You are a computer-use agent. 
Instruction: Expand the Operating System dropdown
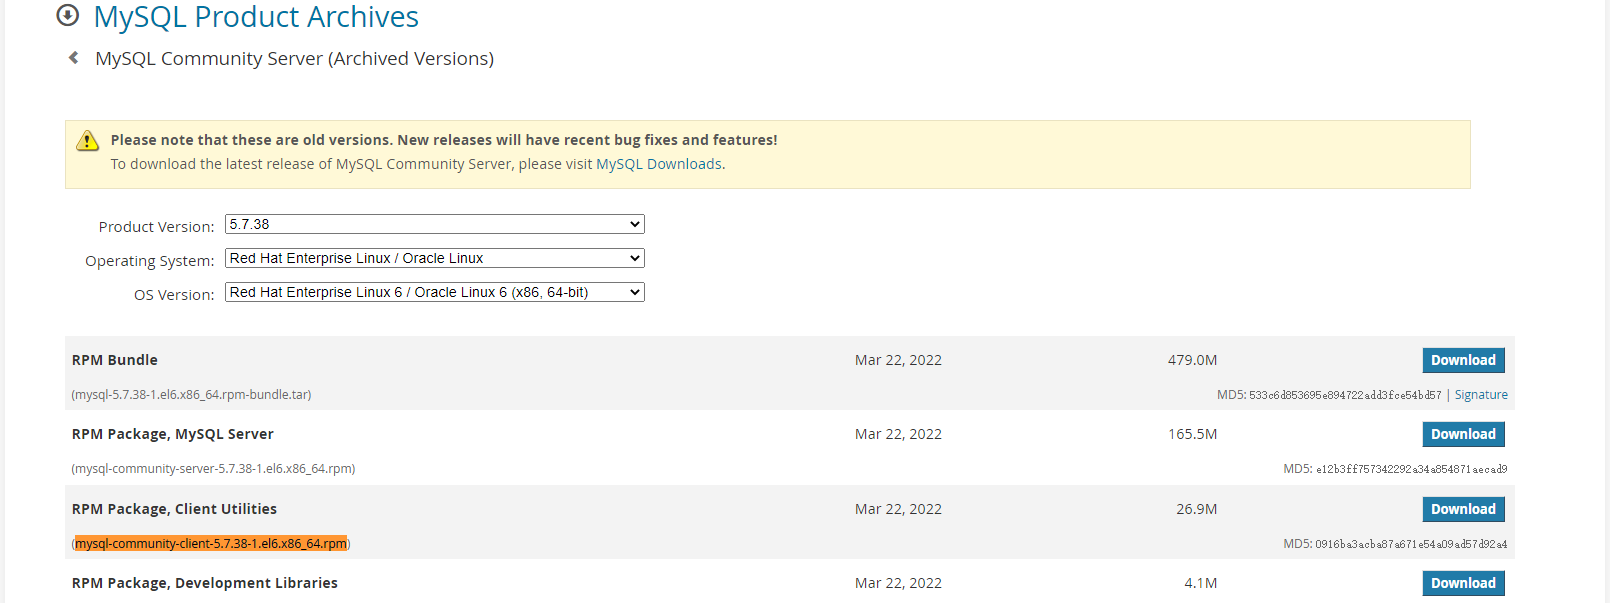pyautogui.click(x=434, y=258)
